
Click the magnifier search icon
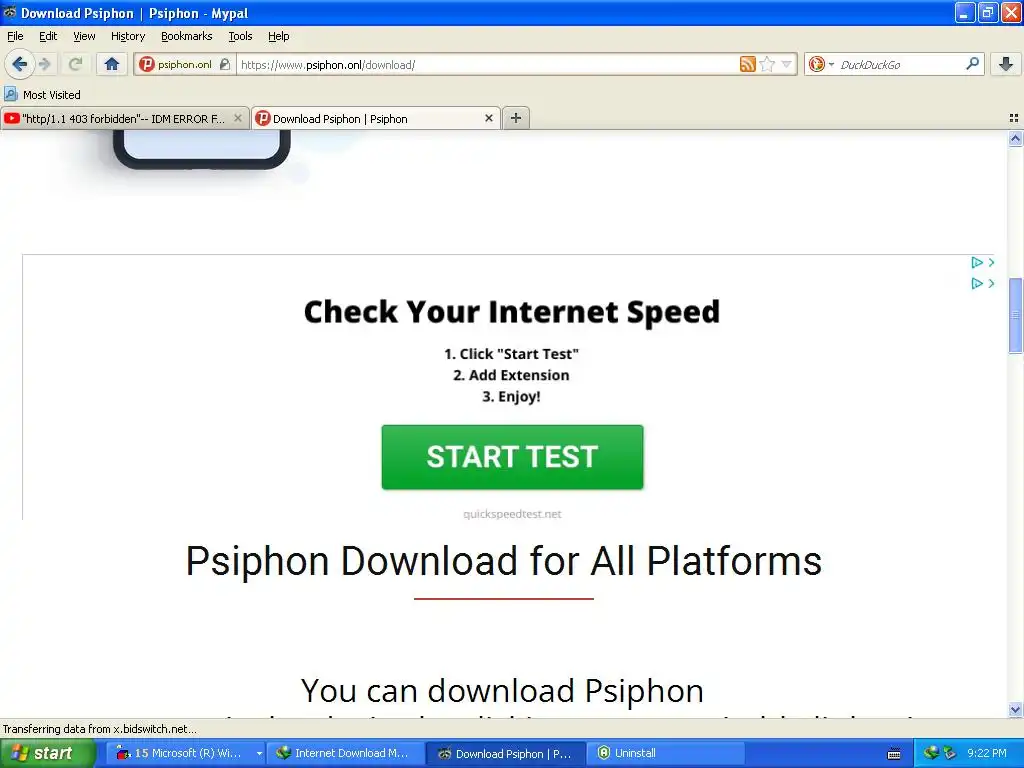(x=972, y=63)
